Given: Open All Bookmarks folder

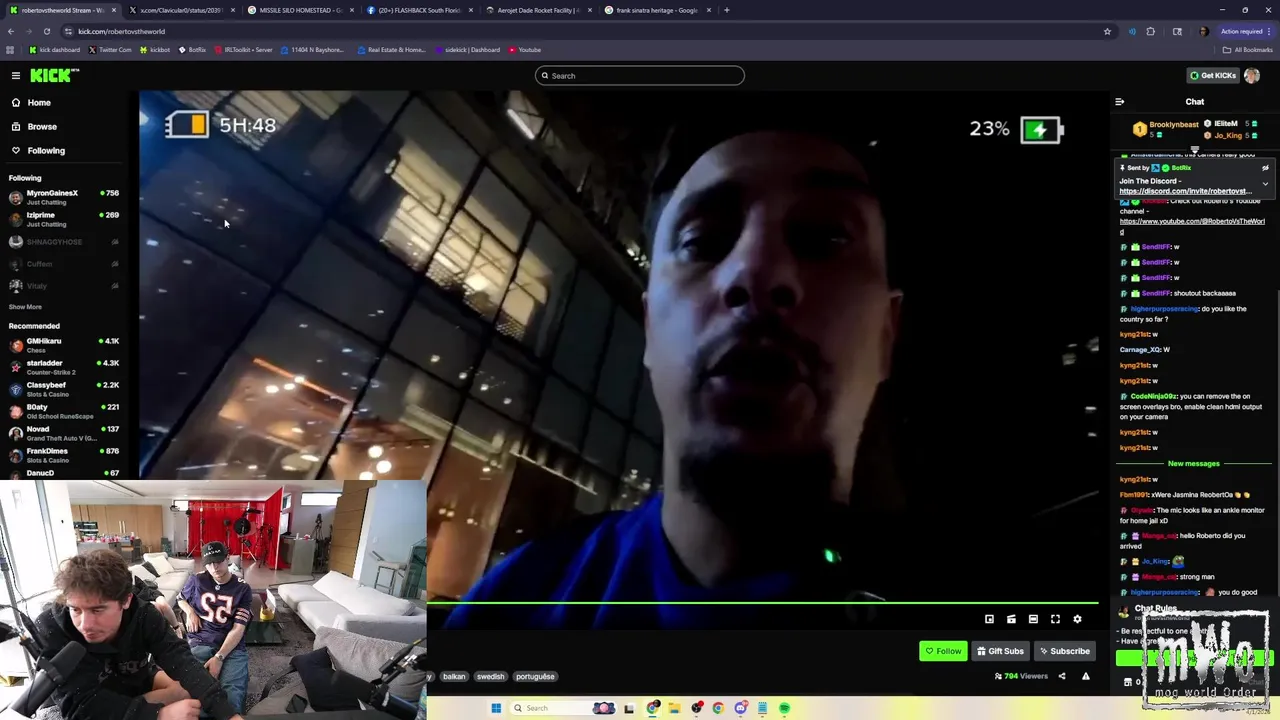Looking at the screenshot, I should click(1247, 50).
